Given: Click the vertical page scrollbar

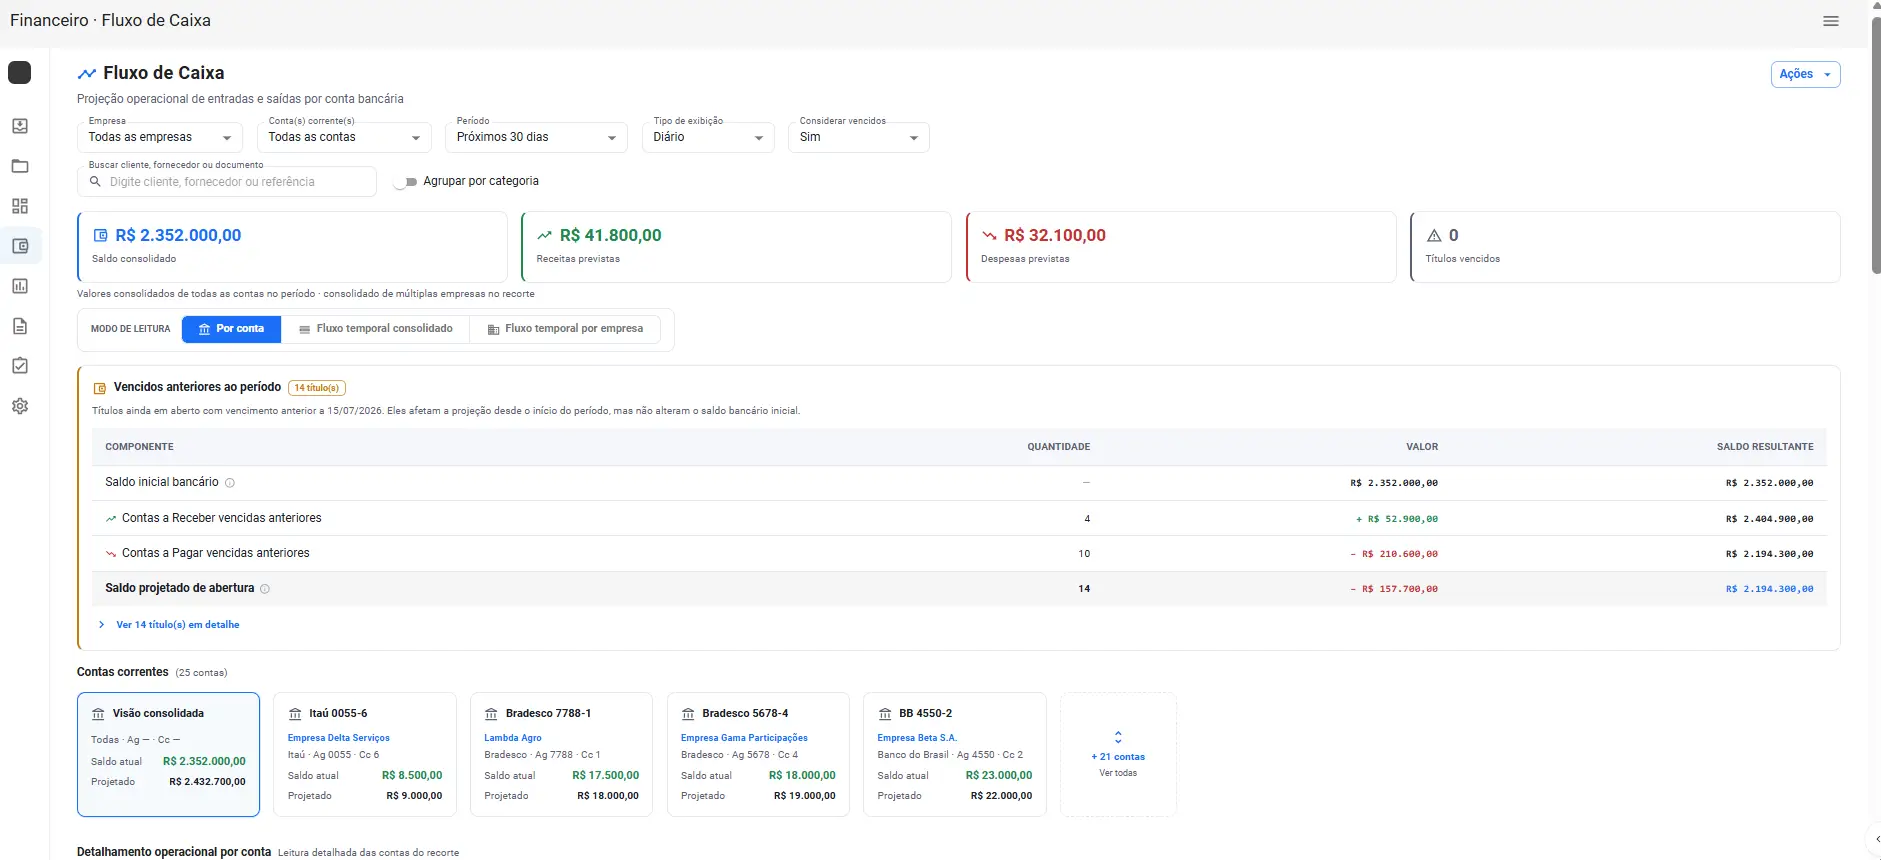Looking at the screenshot, I should 1876,146.
